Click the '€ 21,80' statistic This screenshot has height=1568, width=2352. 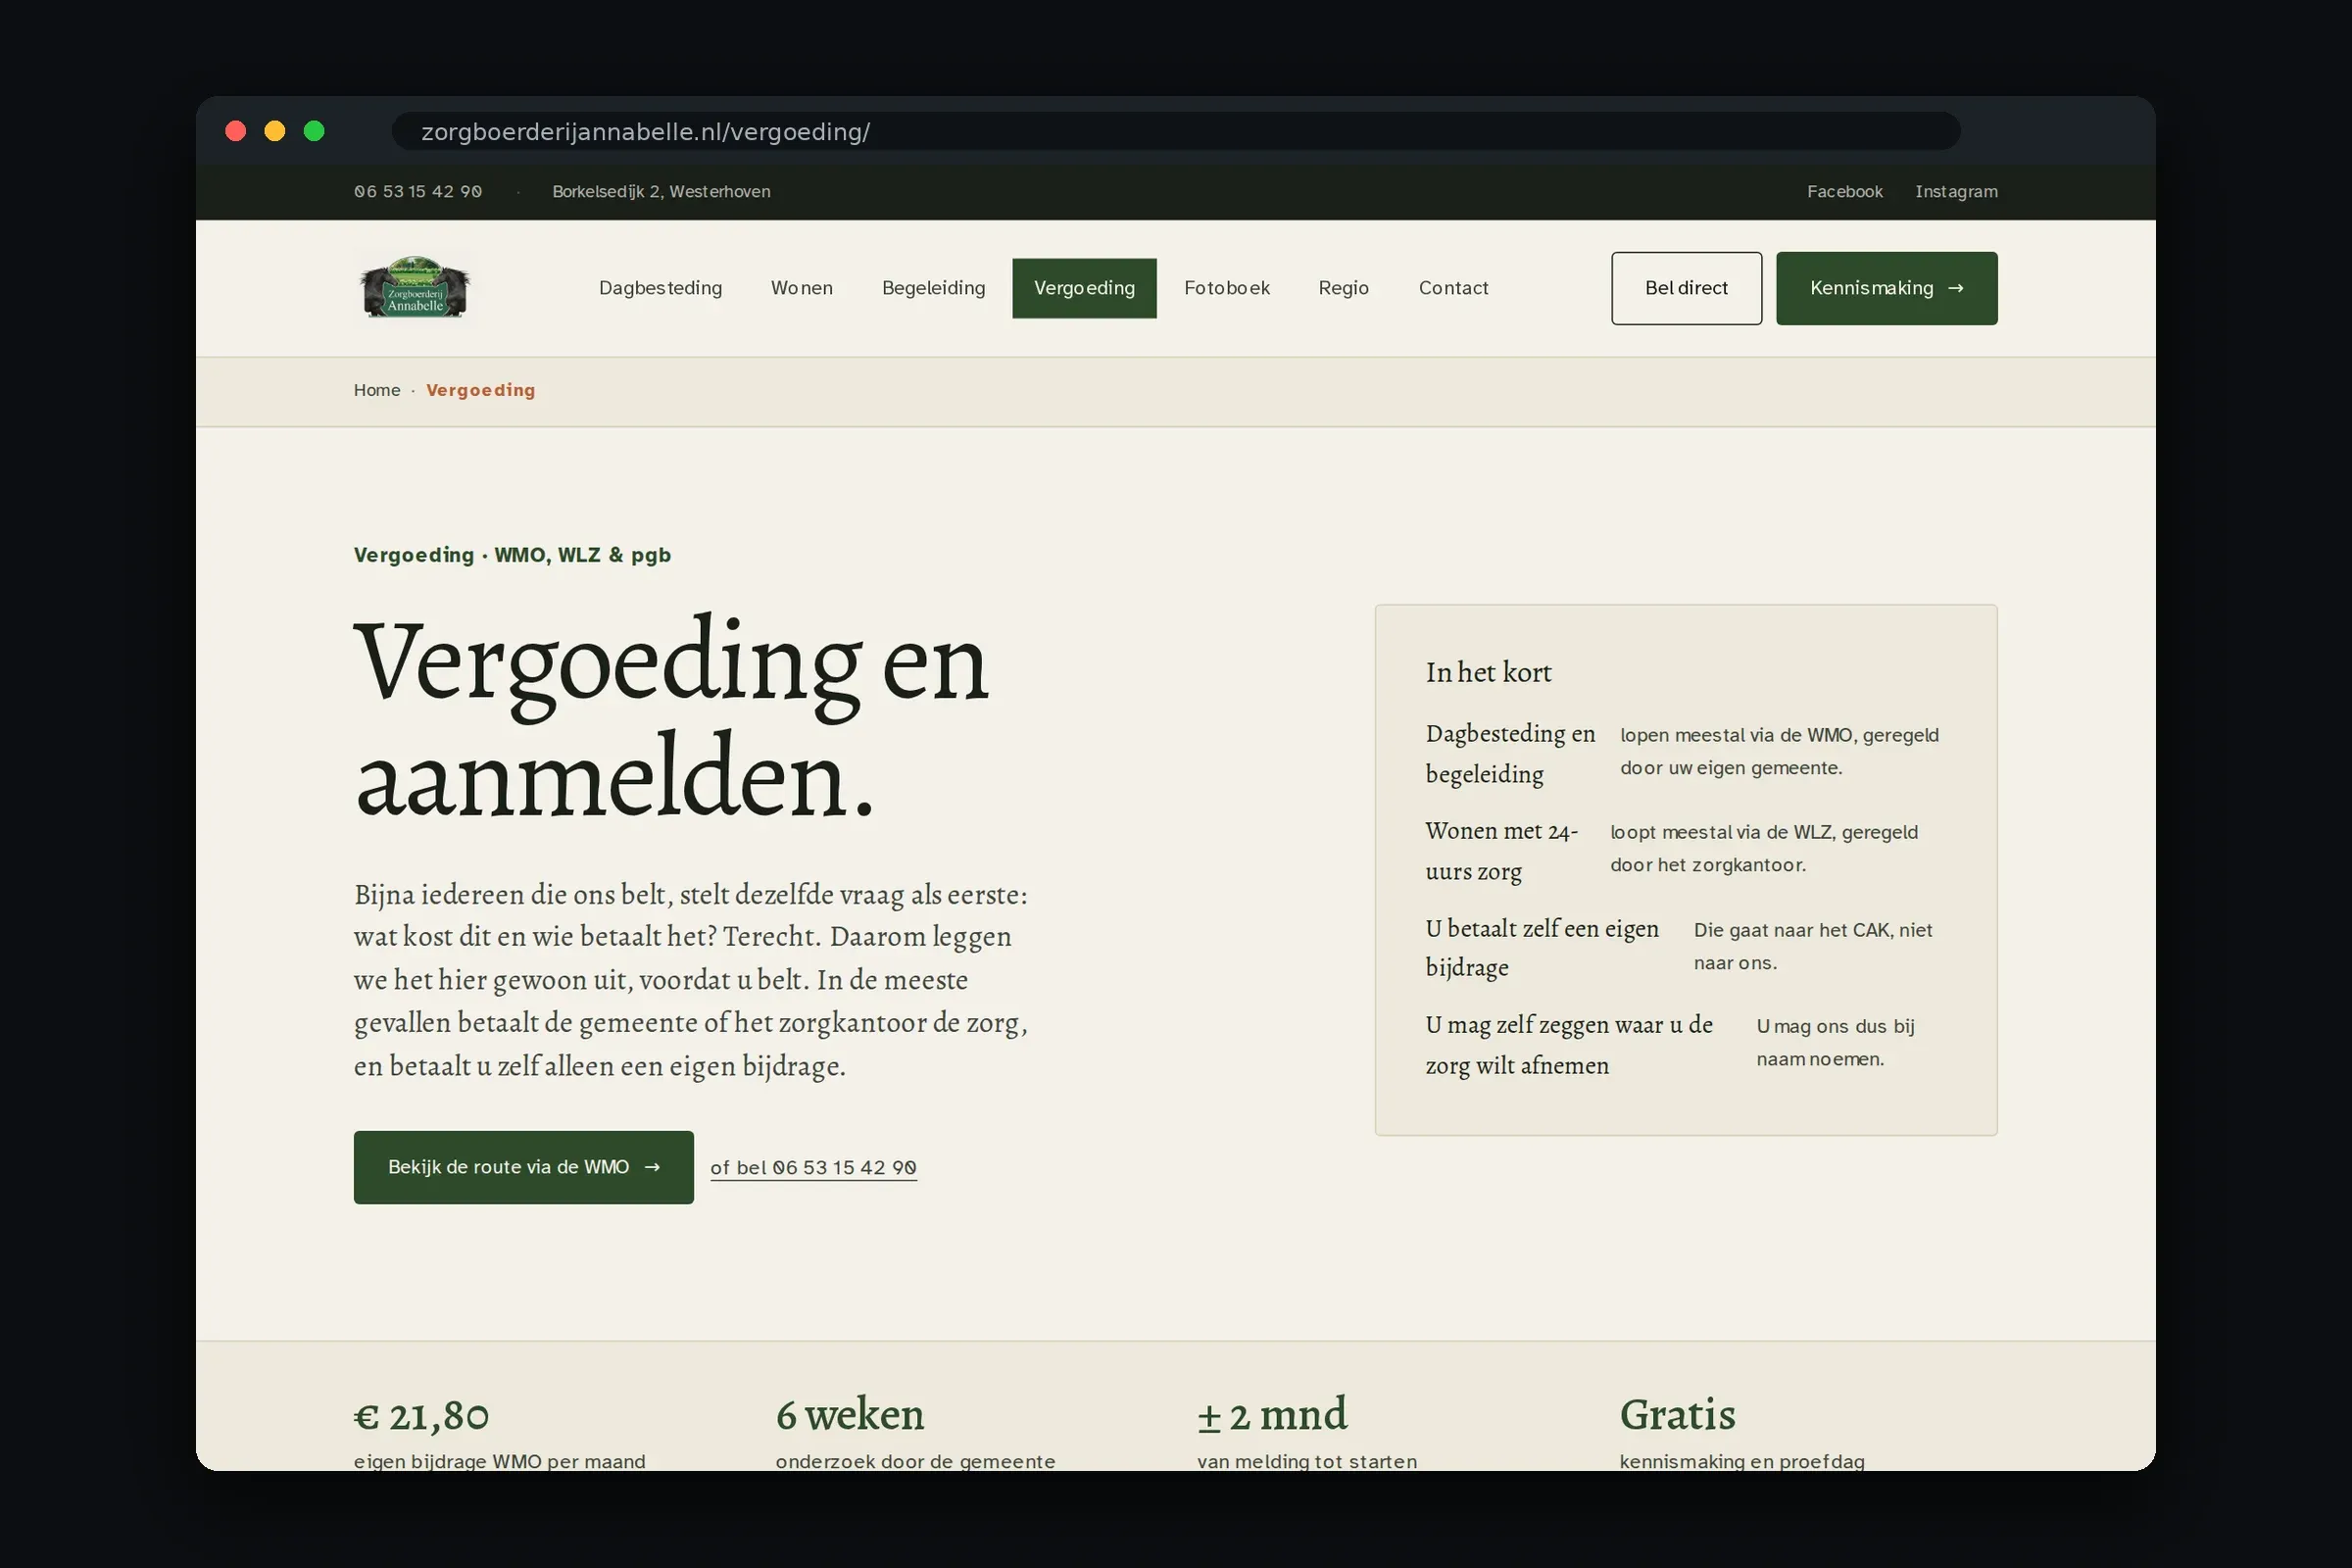pyautogui.click(x=421, y=1416)
